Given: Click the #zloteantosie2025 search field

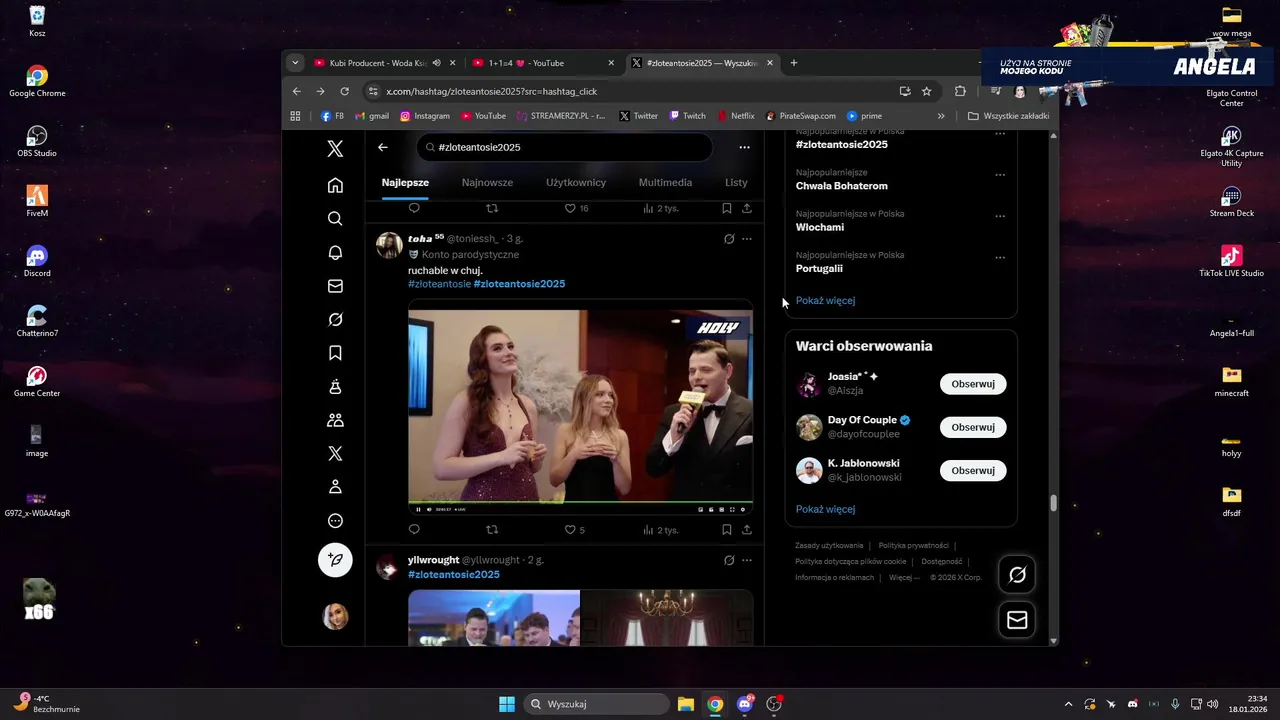Looking at the screenshot, I should point(564,147).
